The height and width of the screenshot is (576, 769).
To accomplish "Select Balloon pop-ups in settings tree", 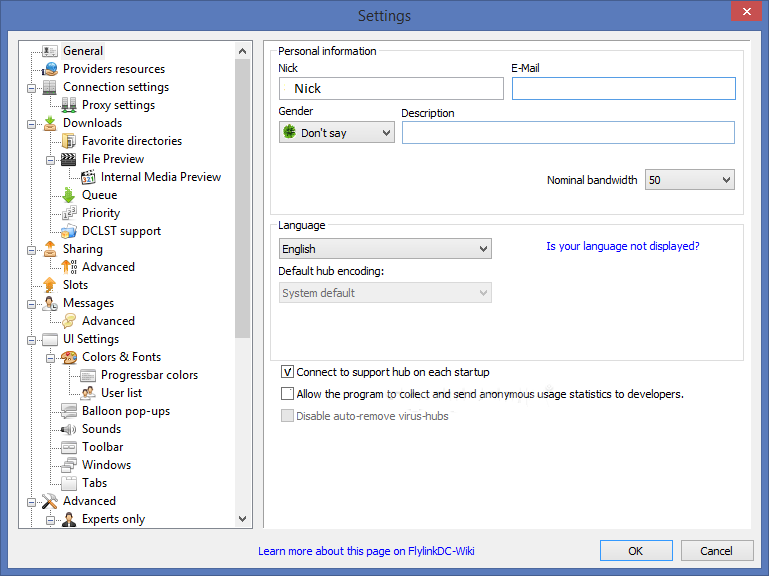I will point(125,411).
